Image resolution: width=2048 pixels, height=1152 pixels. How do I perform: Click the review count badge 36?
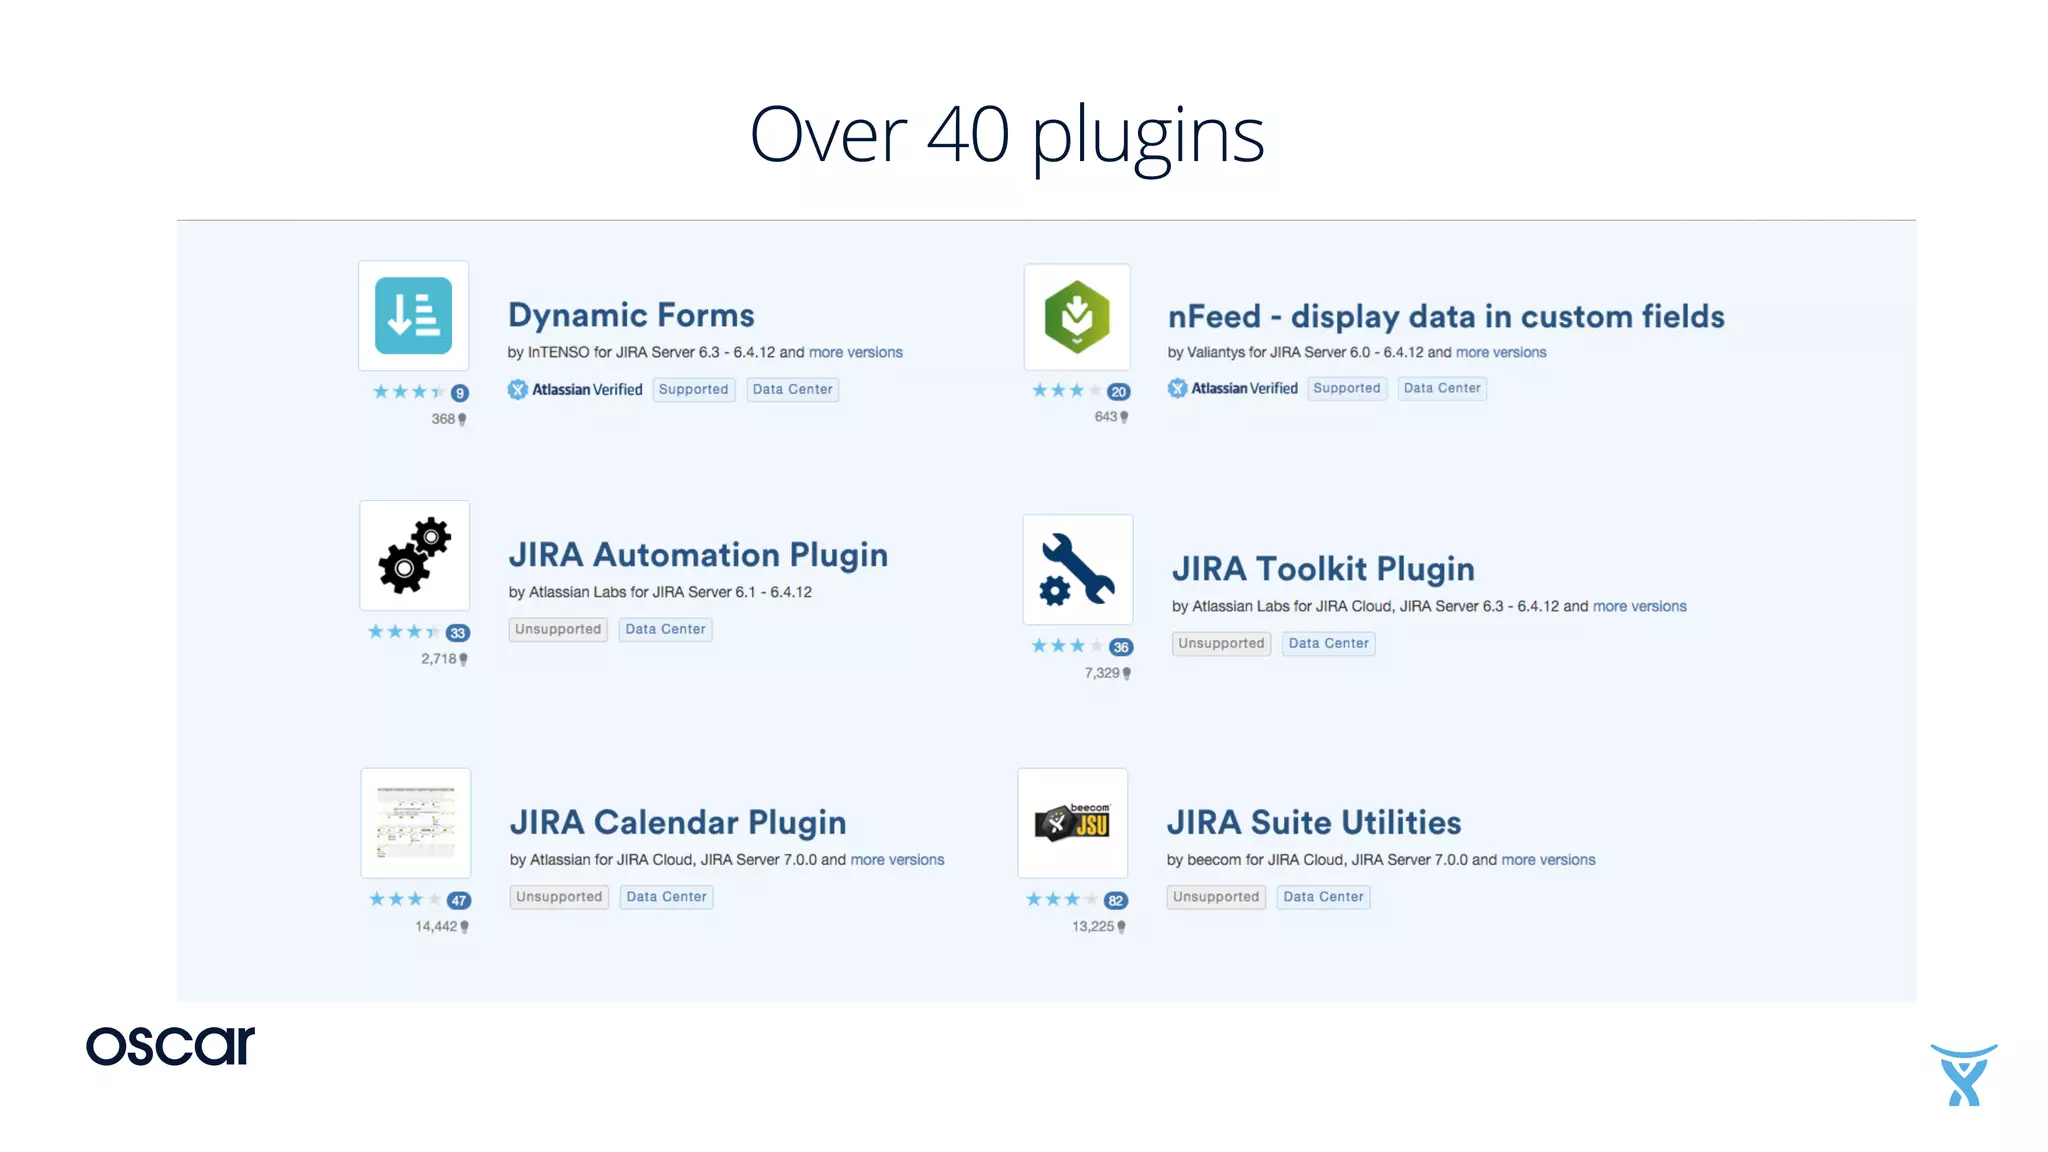[x=1121, y=647]
